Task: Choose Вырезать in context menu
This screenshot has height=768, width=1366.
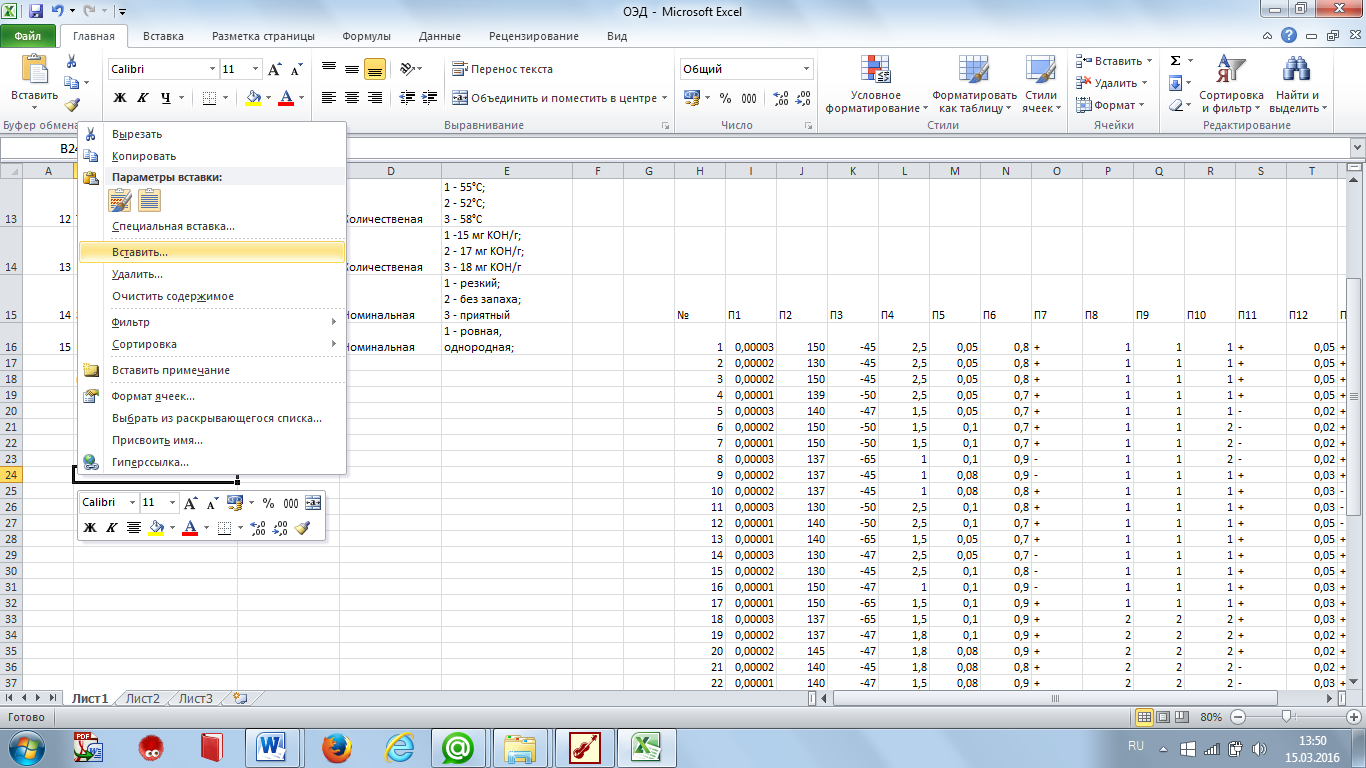Action: click(211, 134)
